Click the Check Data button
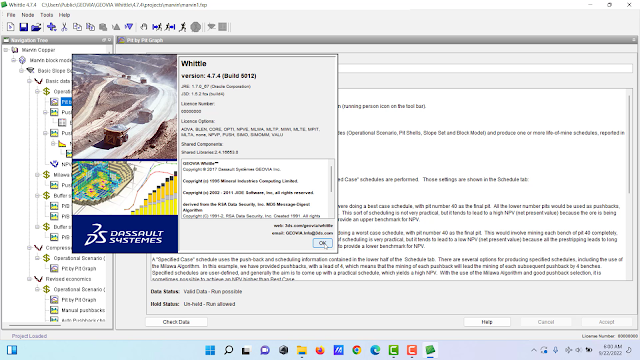This screenshot has width=640, height=360. (176, 322)
